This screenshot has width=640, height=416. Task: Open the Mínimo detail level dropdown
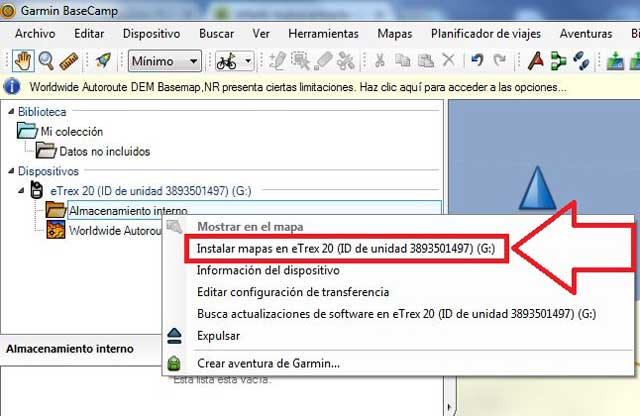[164, 61]
